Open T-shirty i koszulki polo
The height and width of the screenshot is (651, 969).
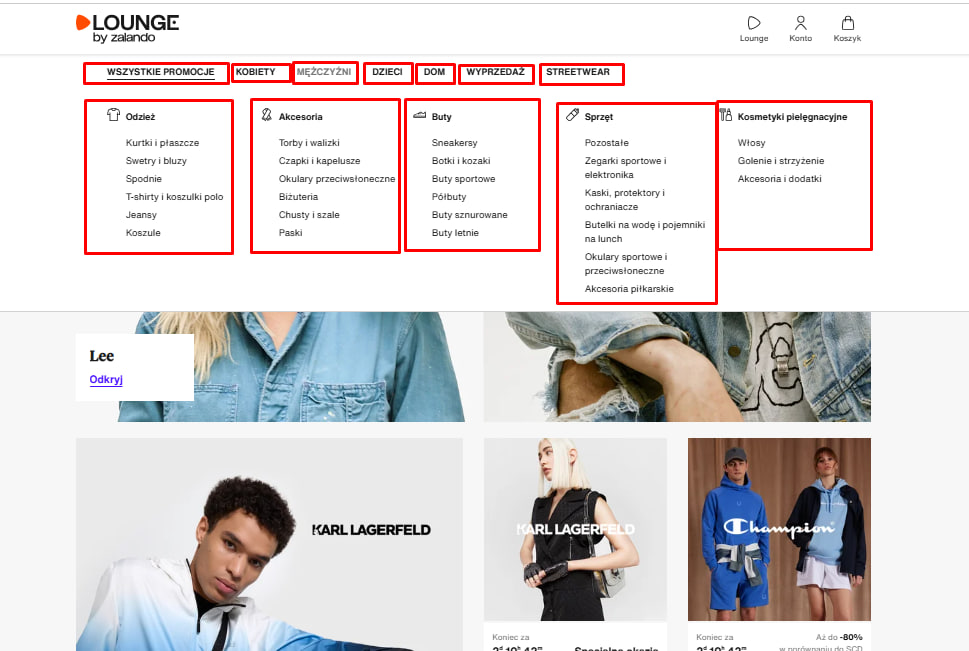[175, 197]
